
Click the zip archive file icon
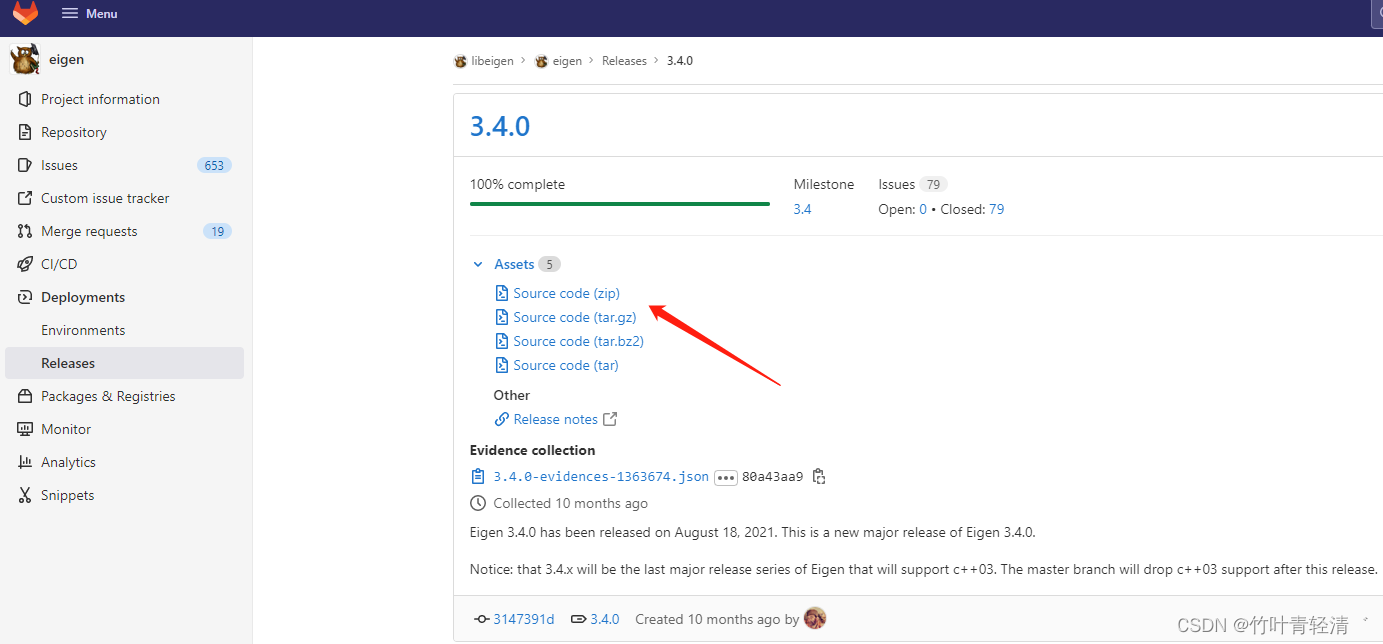[502, 293]
